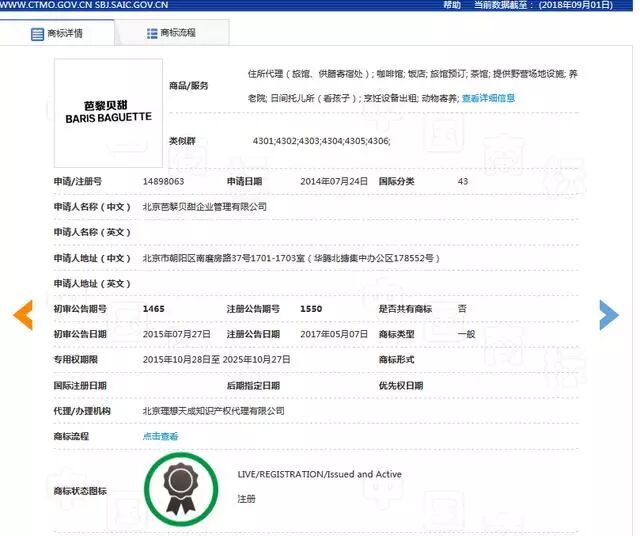
Task: Select agency 北京理想天成知识产权代理有限公司
Action: click(x=213, y=411)
